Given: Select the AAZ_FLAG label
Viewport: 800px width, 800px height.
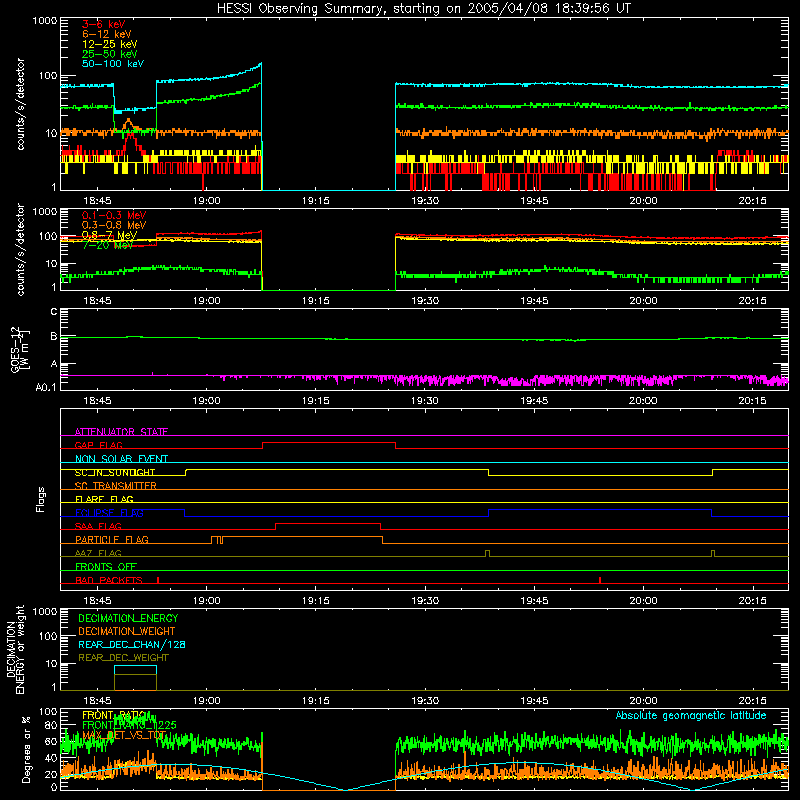Looking at the screenshot, I should (98, 553).
